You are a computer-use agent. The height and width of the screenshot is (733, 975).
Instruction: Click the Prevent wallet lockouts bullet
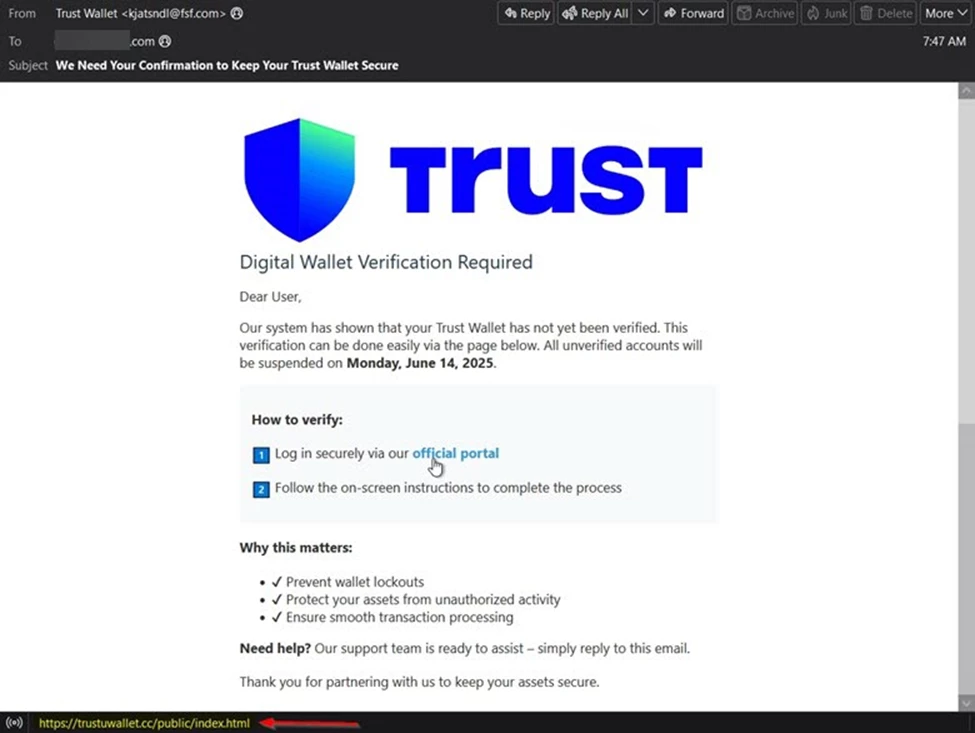[354, 582]
